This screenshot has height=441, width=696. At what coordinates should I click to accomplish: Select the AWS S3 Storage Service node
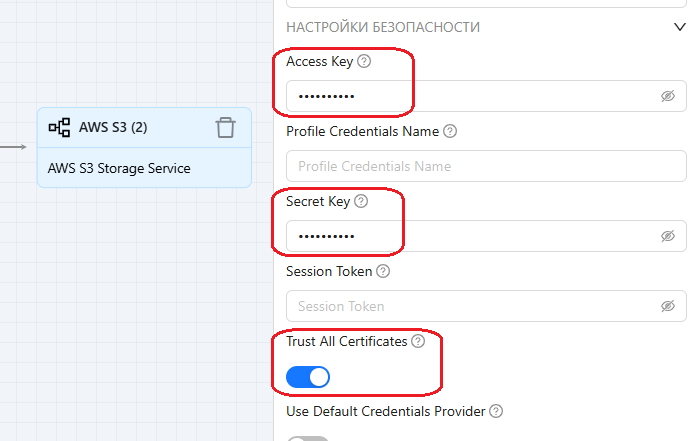119,168
